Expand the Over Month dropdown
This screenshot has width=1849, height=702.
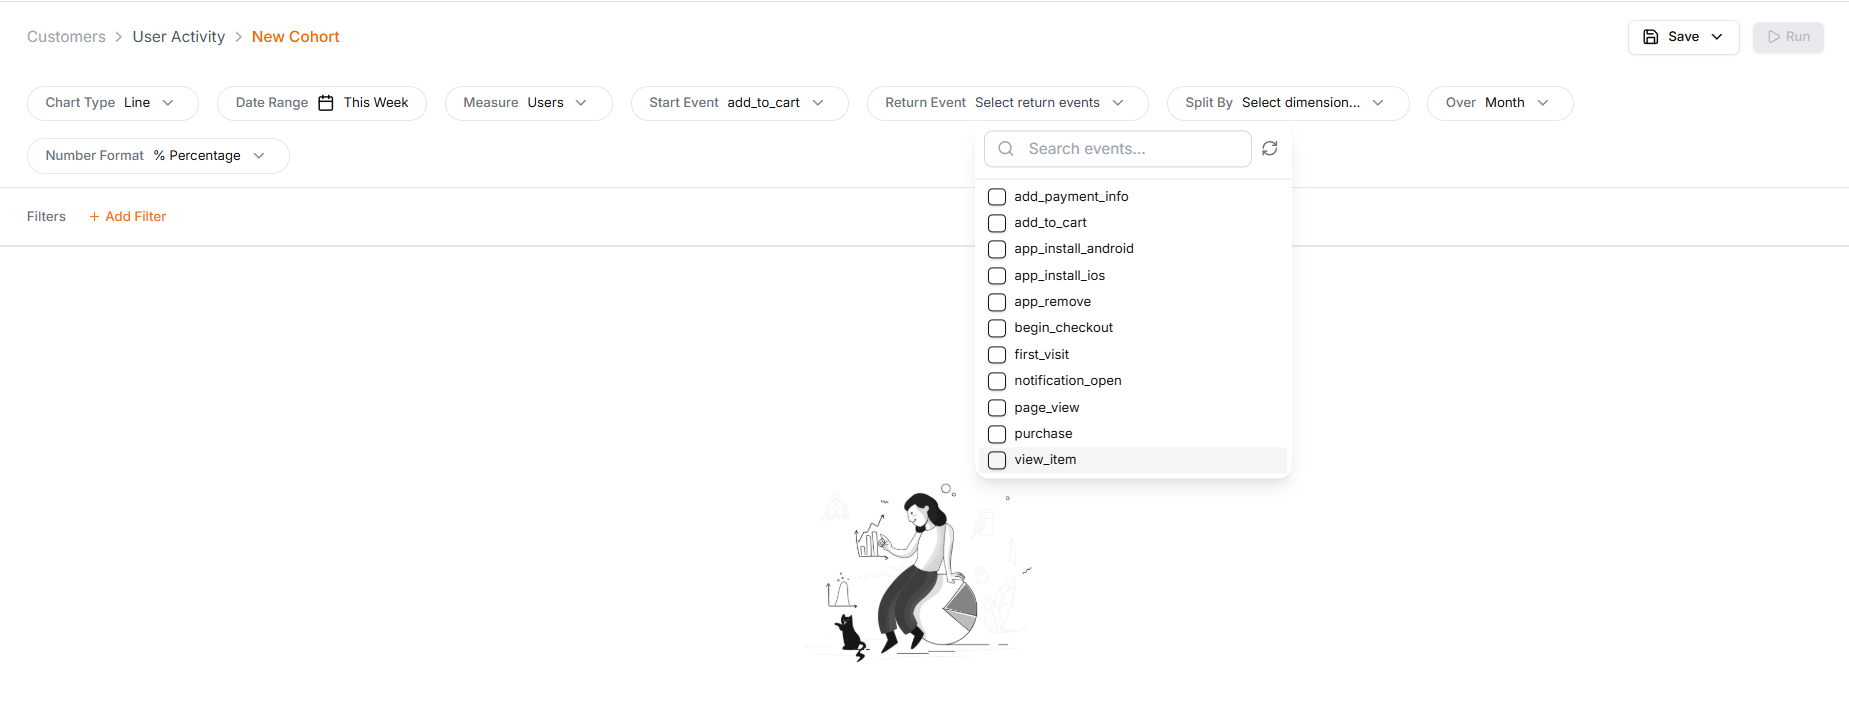[x=1500, y=103]
